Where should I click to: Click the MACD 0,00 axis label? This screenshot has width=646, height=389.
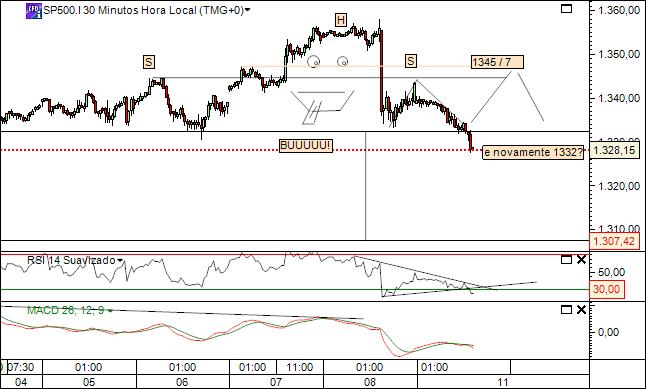click(x=608, y=332)
